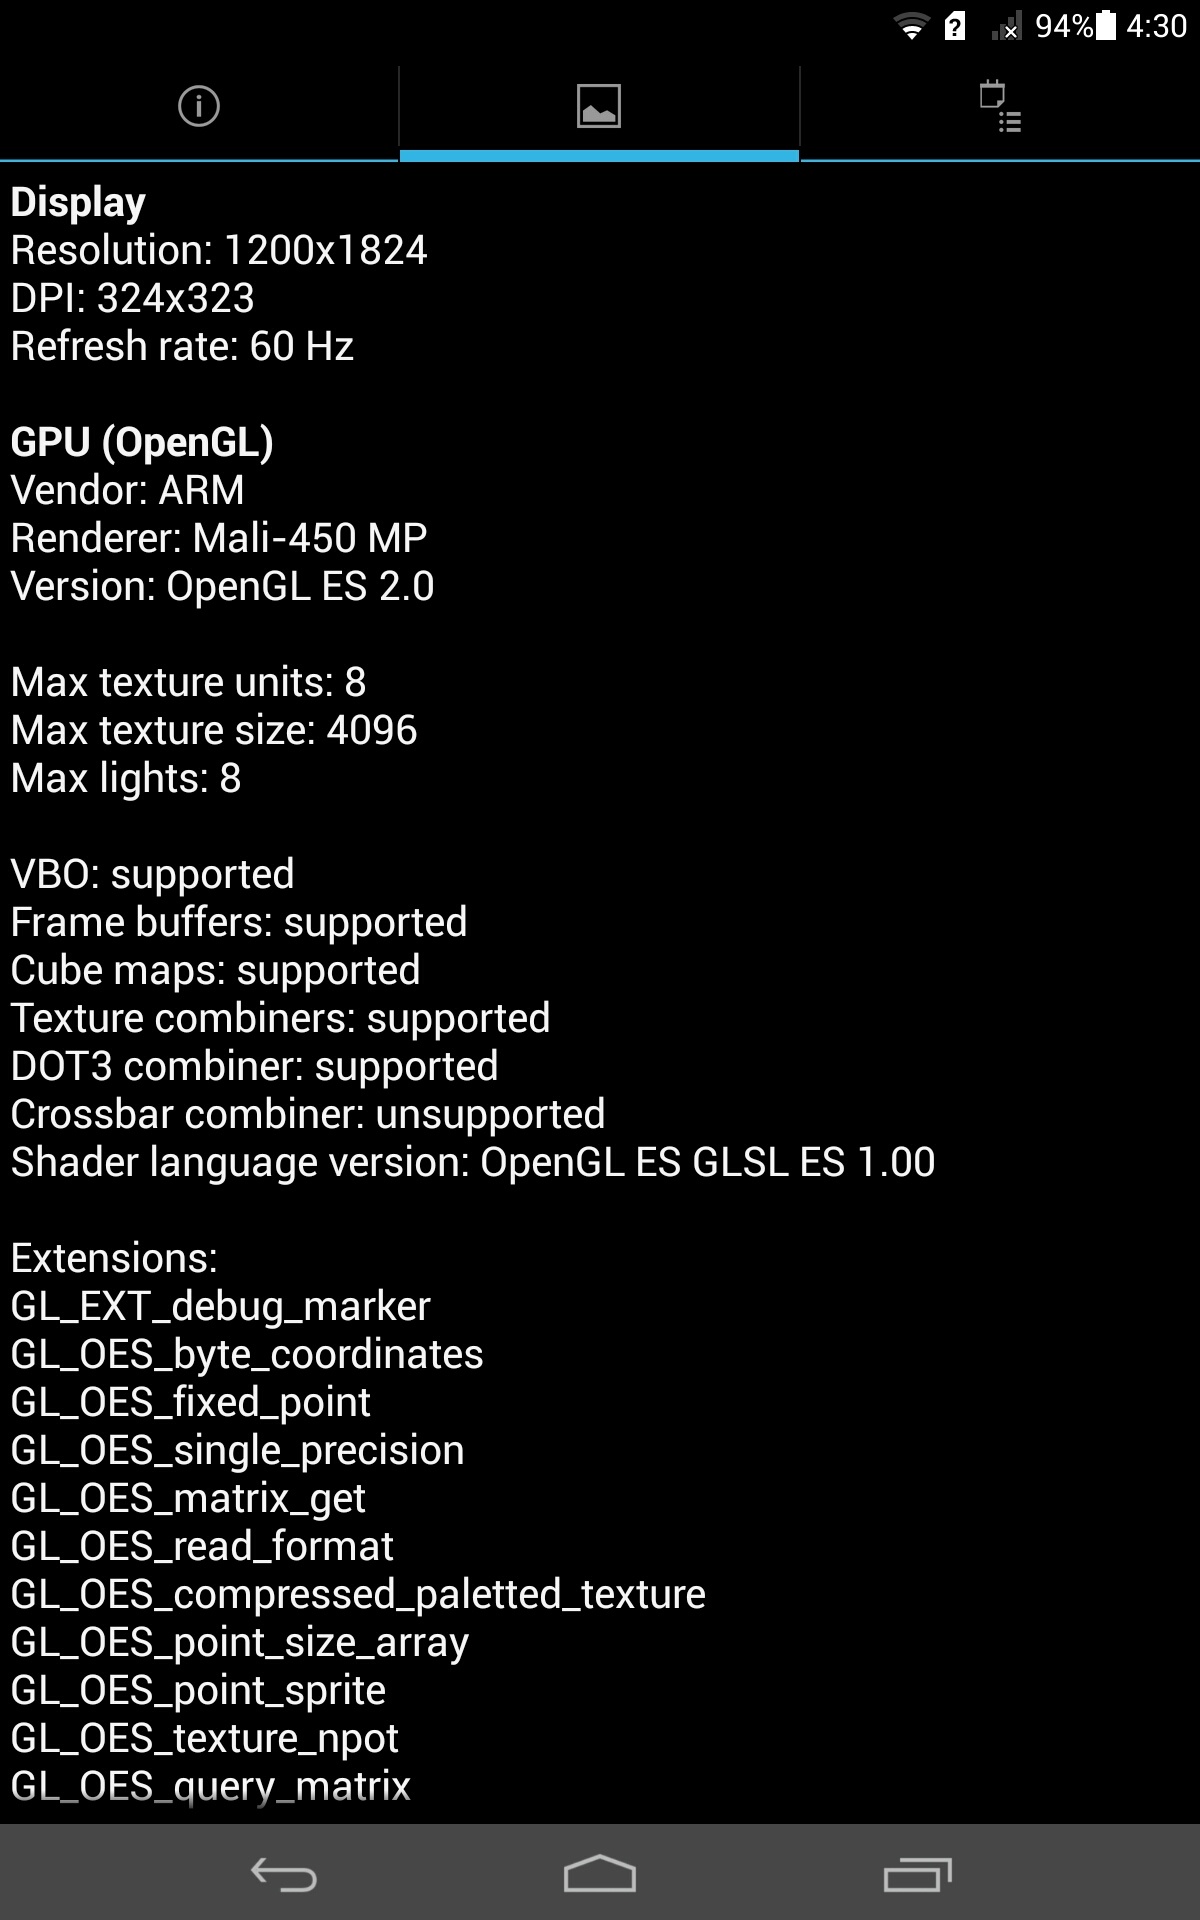Tap the Extensions: label
This screenshot has width=1200, height=1920.
point(114,1258)
